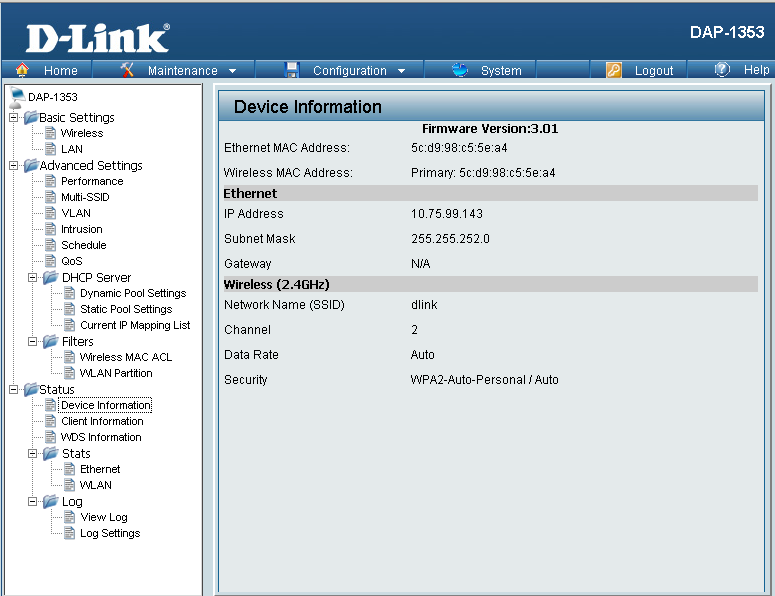Screen dimensions: 775x596
Task: Open Static Pool Settings page
Action: point(126,309)
